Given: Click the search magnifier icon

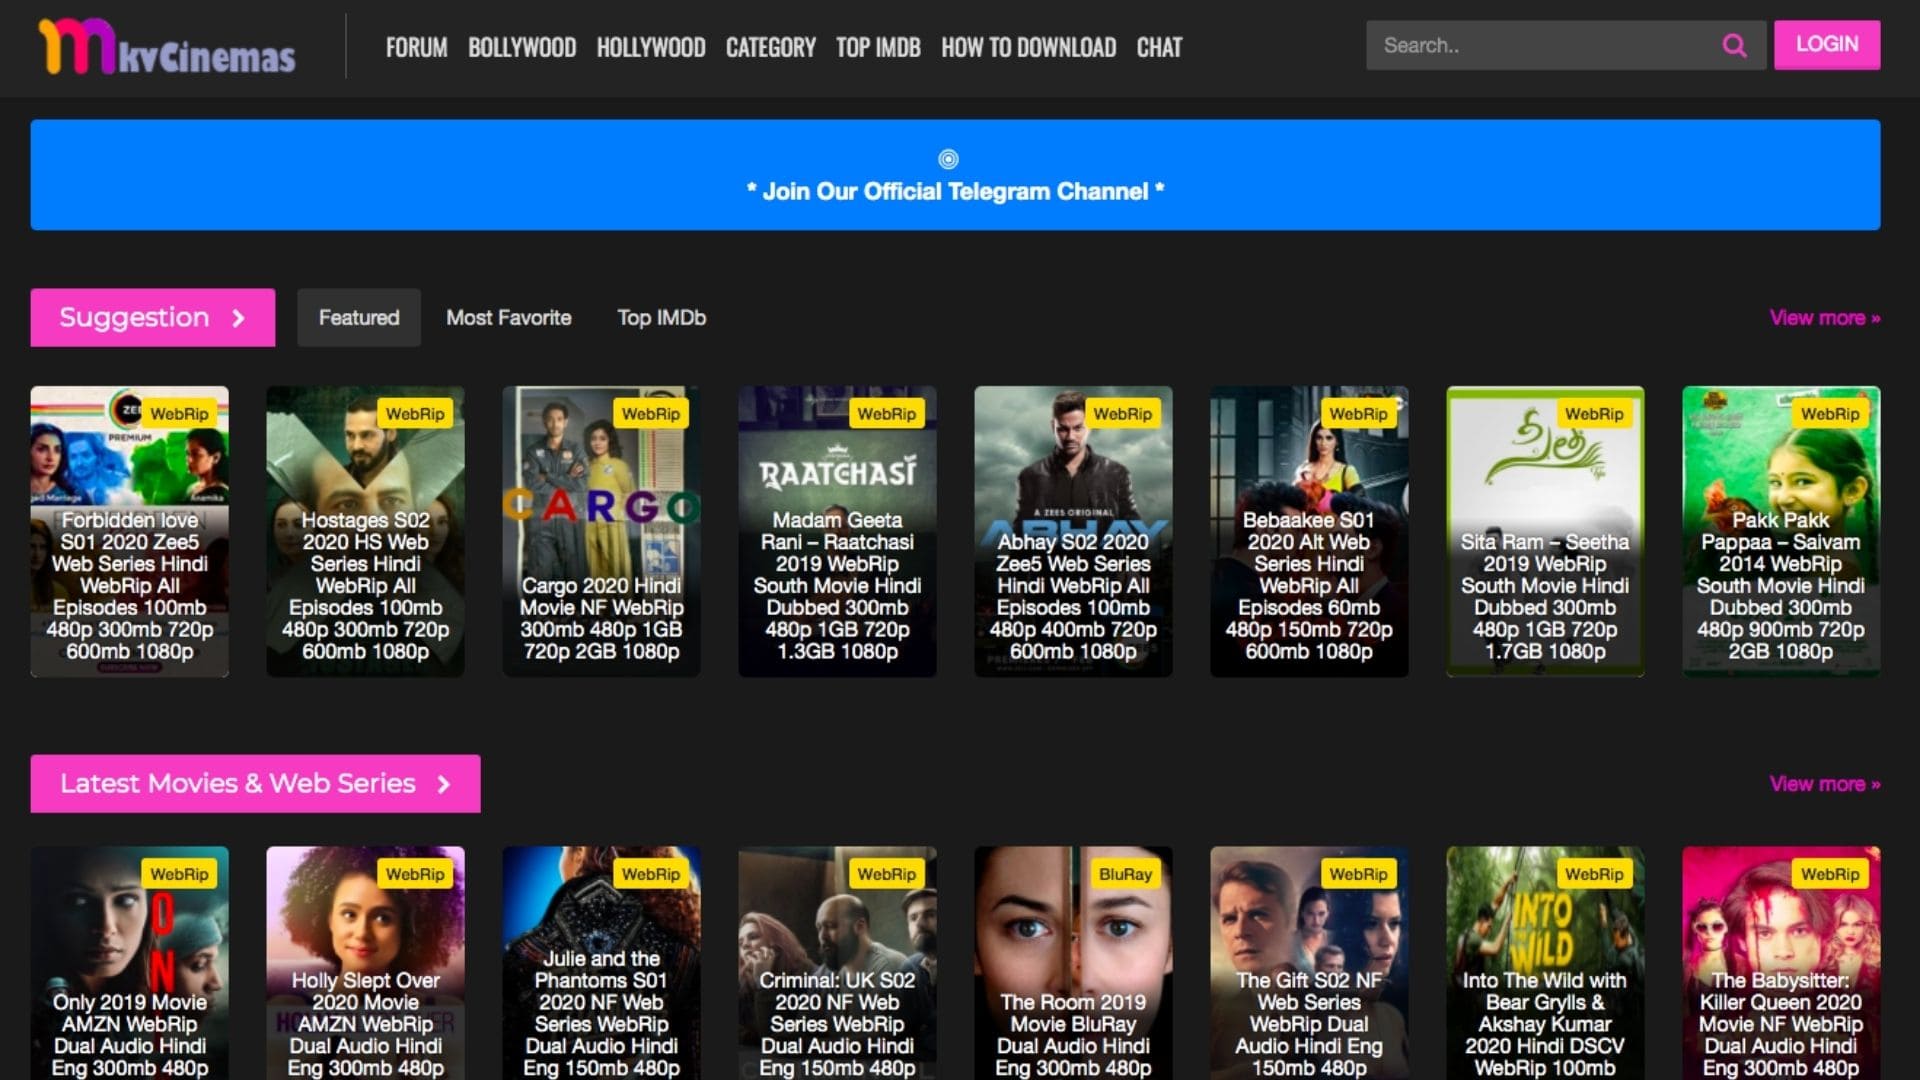Looking at the screenshot, I should [1735, 46].
